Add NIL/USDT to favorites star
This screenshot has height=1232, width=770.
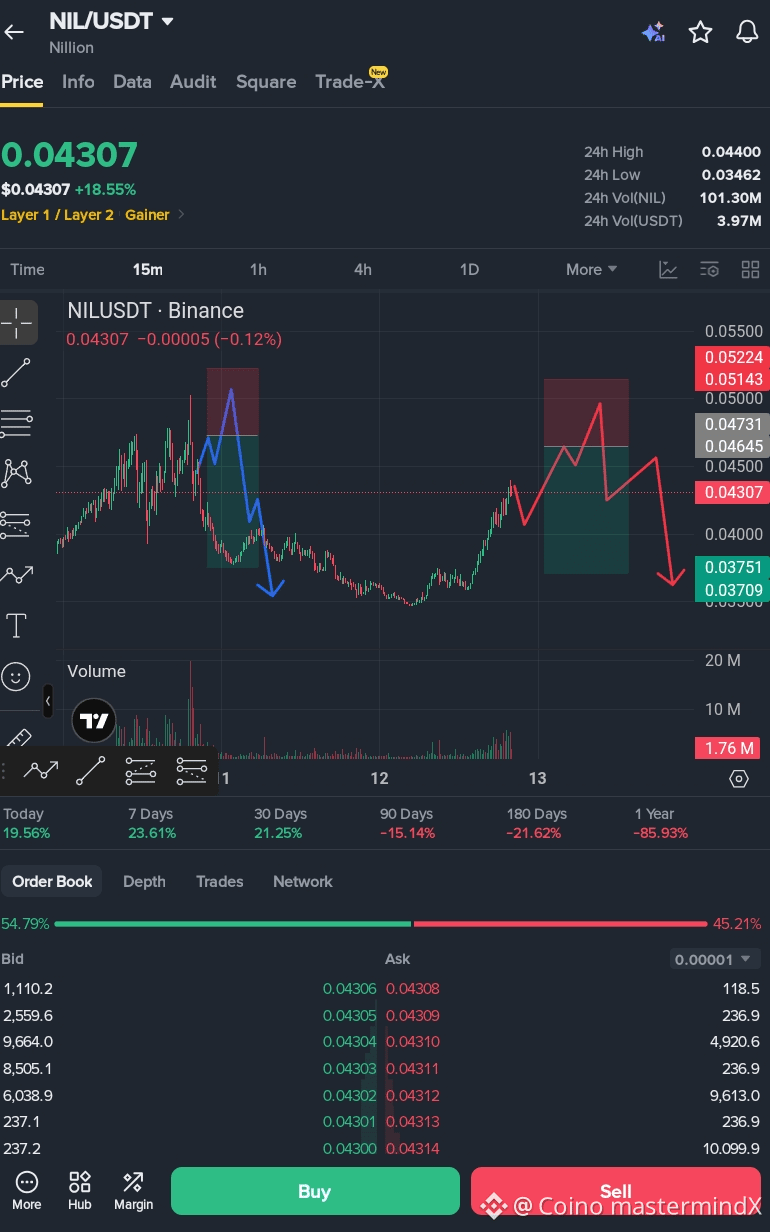pos(700,32)
